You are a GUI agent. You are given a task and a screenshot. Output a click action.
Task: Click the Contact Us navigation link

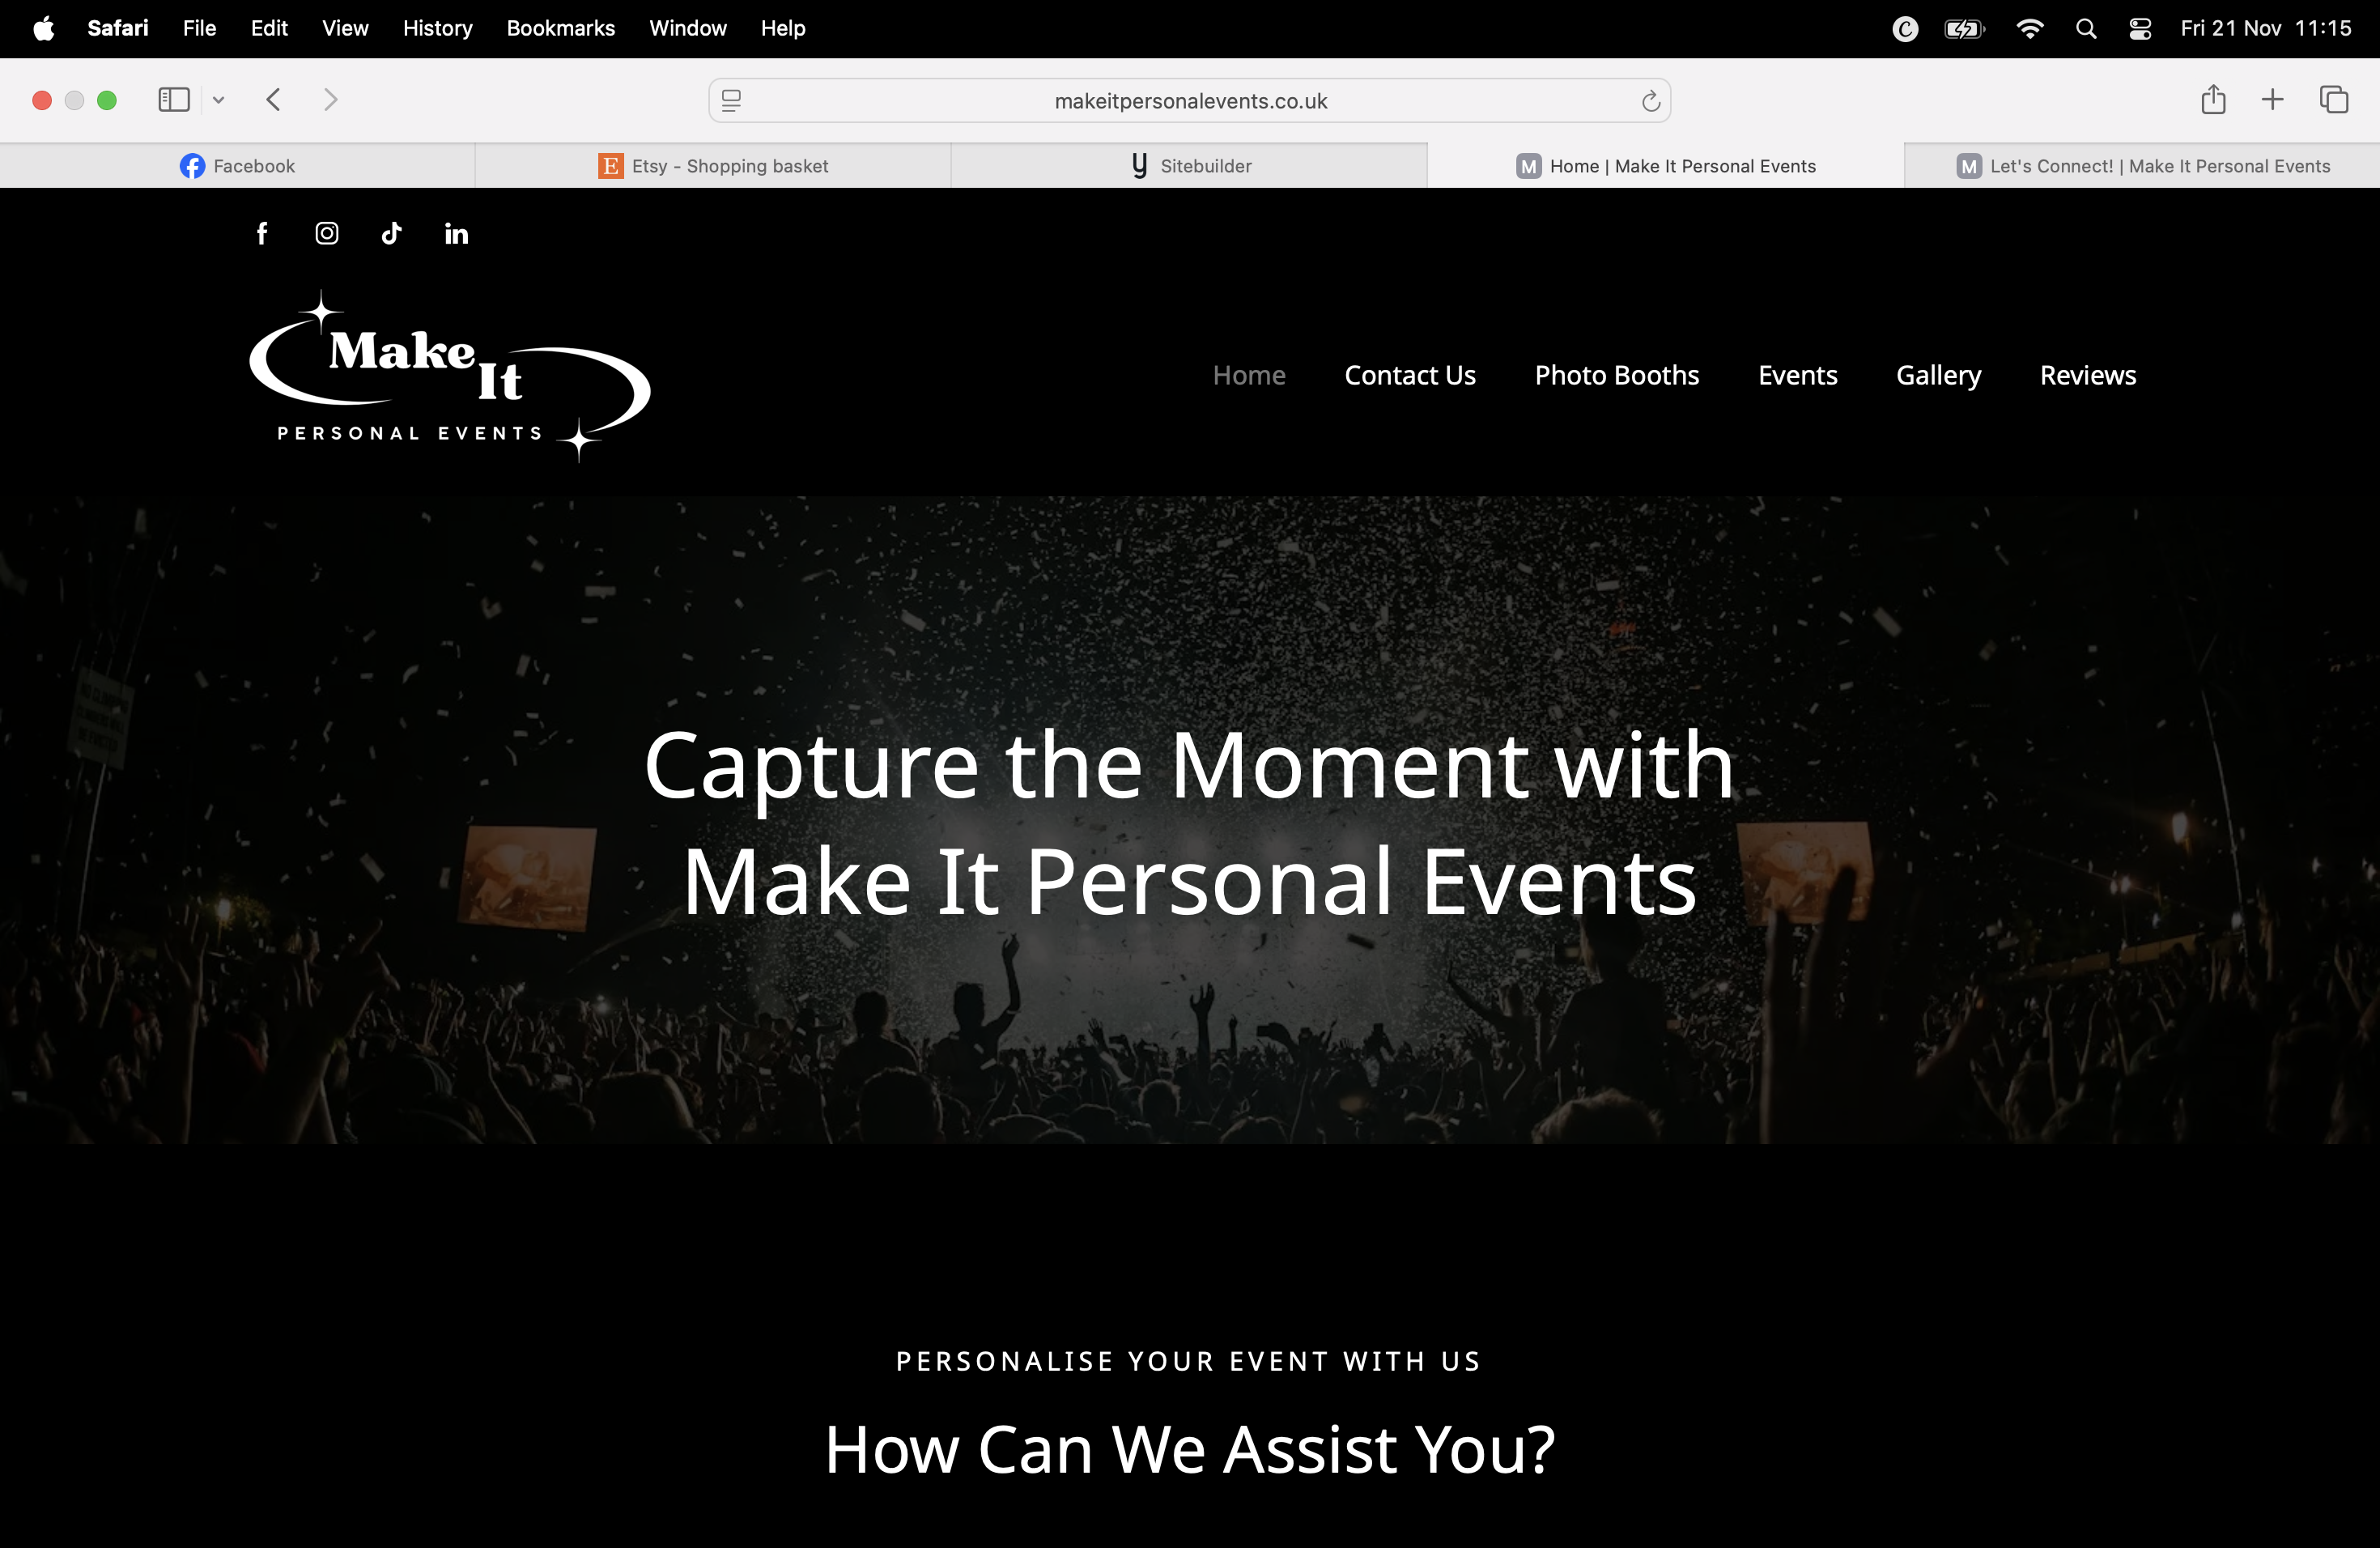point(1410,375)
